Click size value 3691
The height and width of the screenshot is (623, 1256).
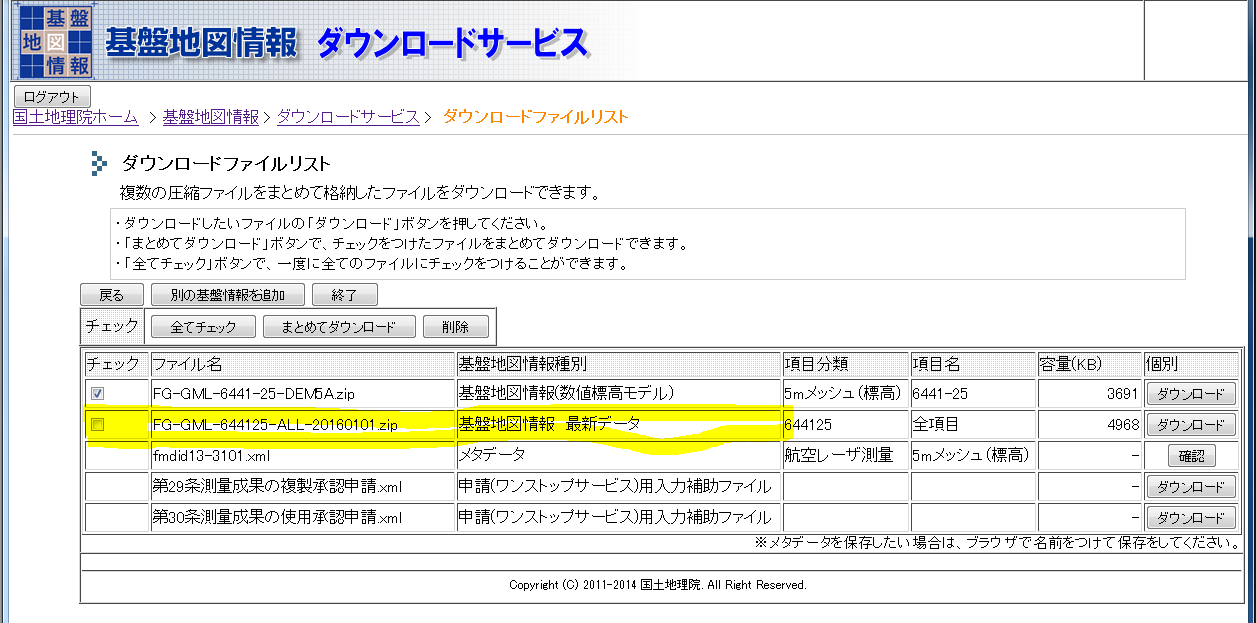tap(1122, 394)
